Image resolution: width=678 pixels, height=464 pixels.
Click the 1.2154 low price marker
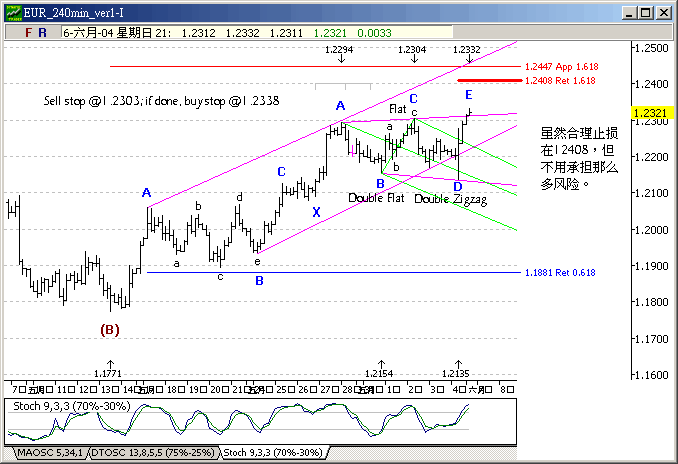(379, 373)
